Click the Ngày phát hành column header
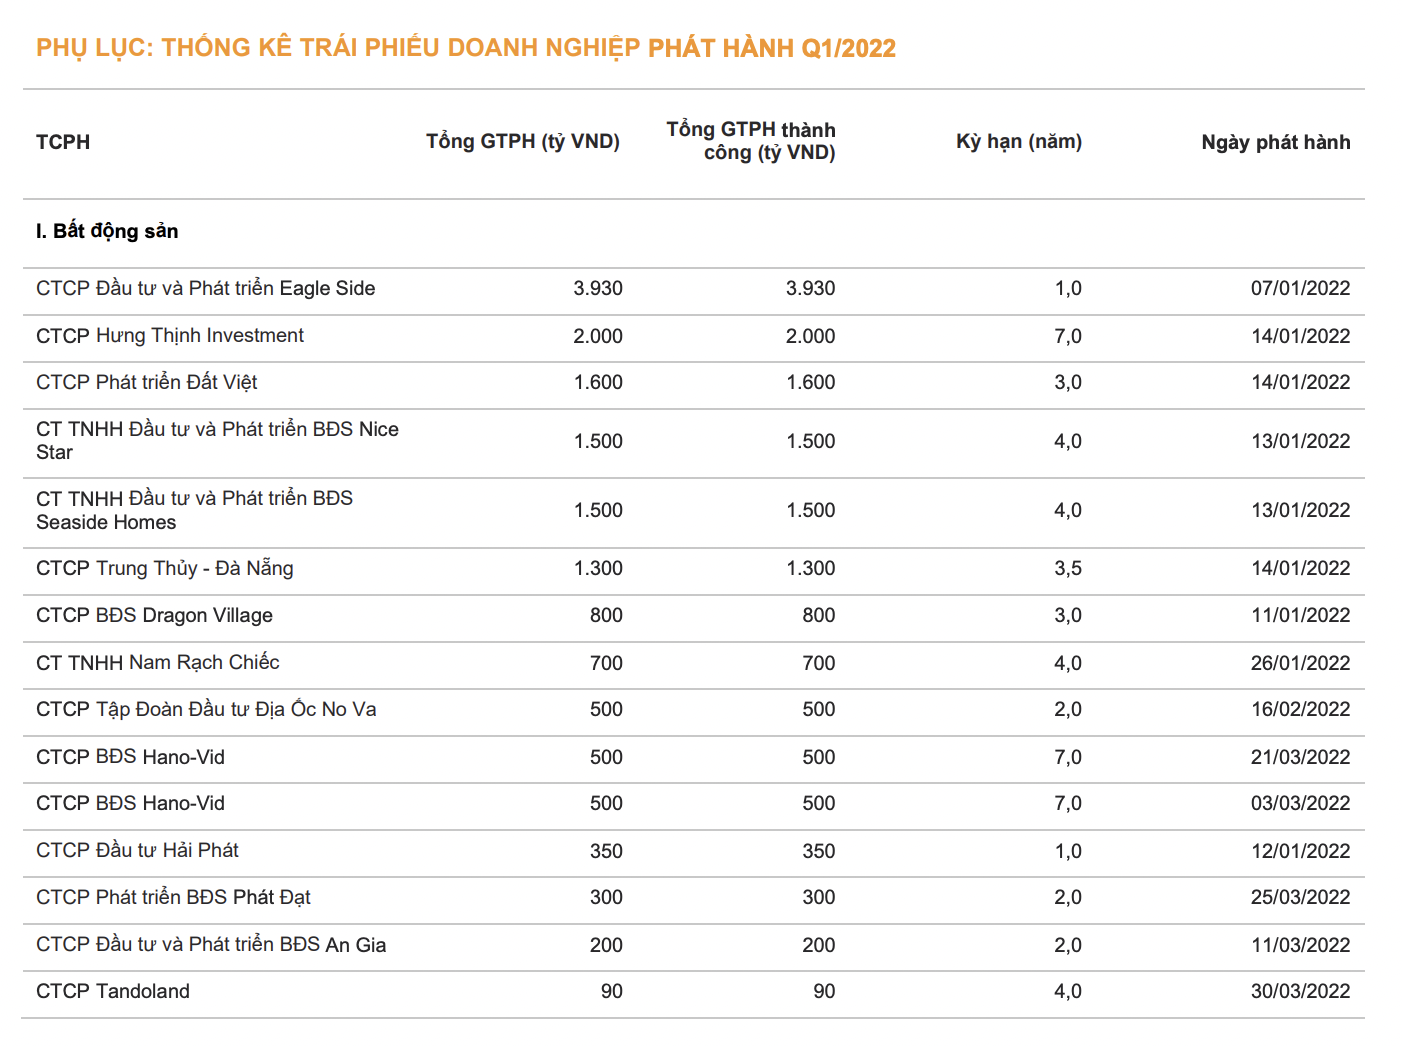The width and height of the screenshot is (1402, 1046). click(1275, 142)
